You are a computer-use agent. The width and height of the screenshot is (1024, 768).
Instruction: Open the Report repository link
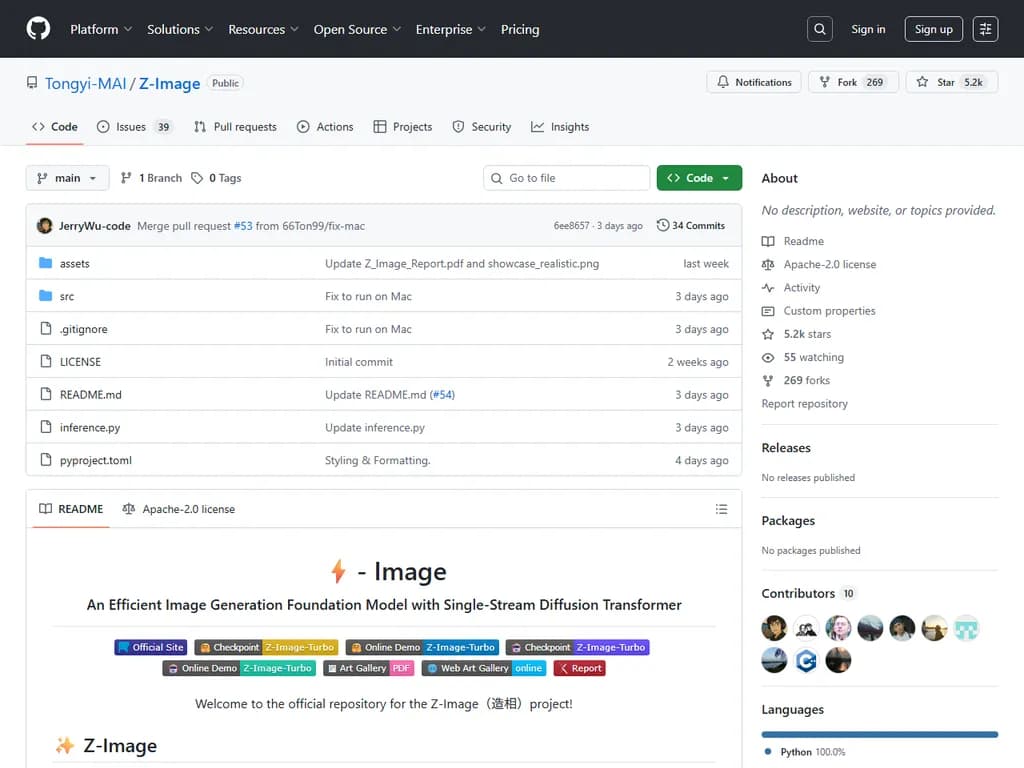pos(804,404)
